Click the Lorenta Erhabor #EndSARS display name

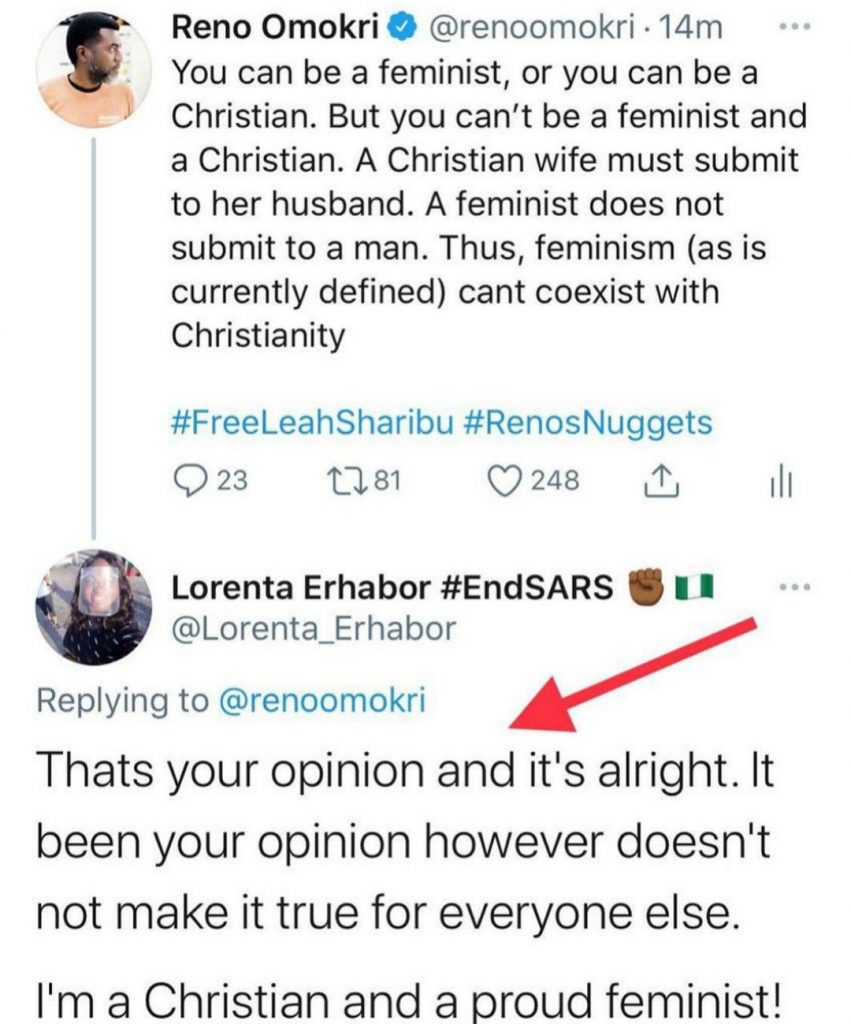point(393,587)
